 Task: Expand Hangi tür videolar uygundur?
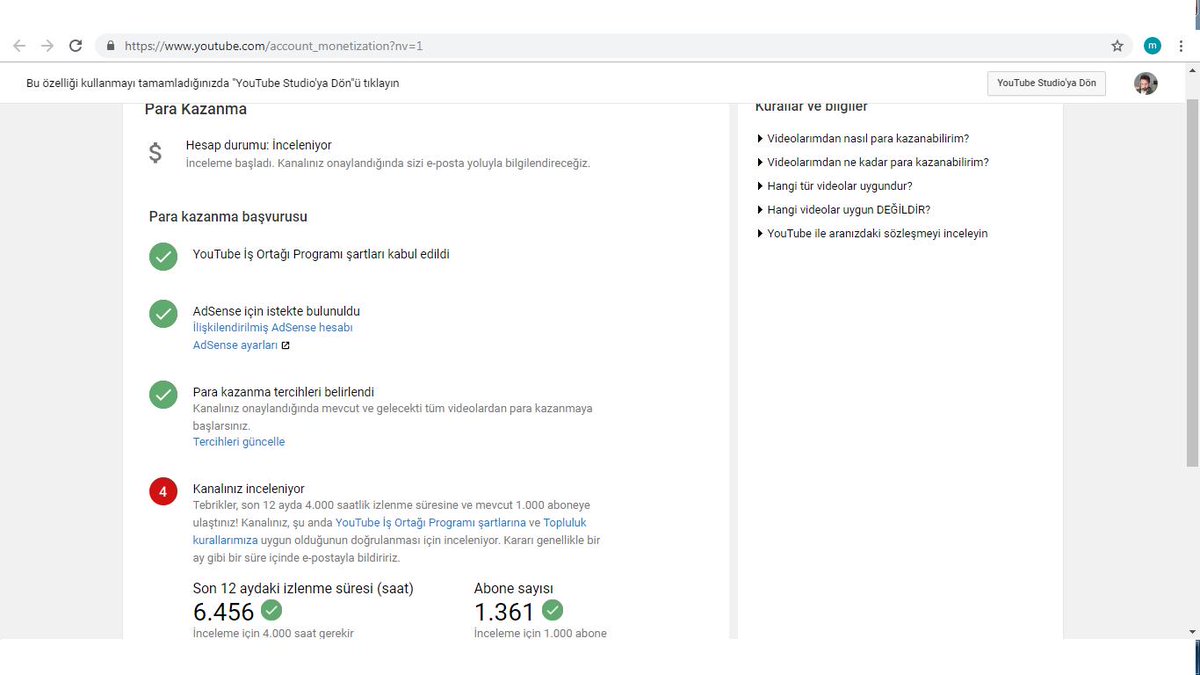tap(835, 186)
